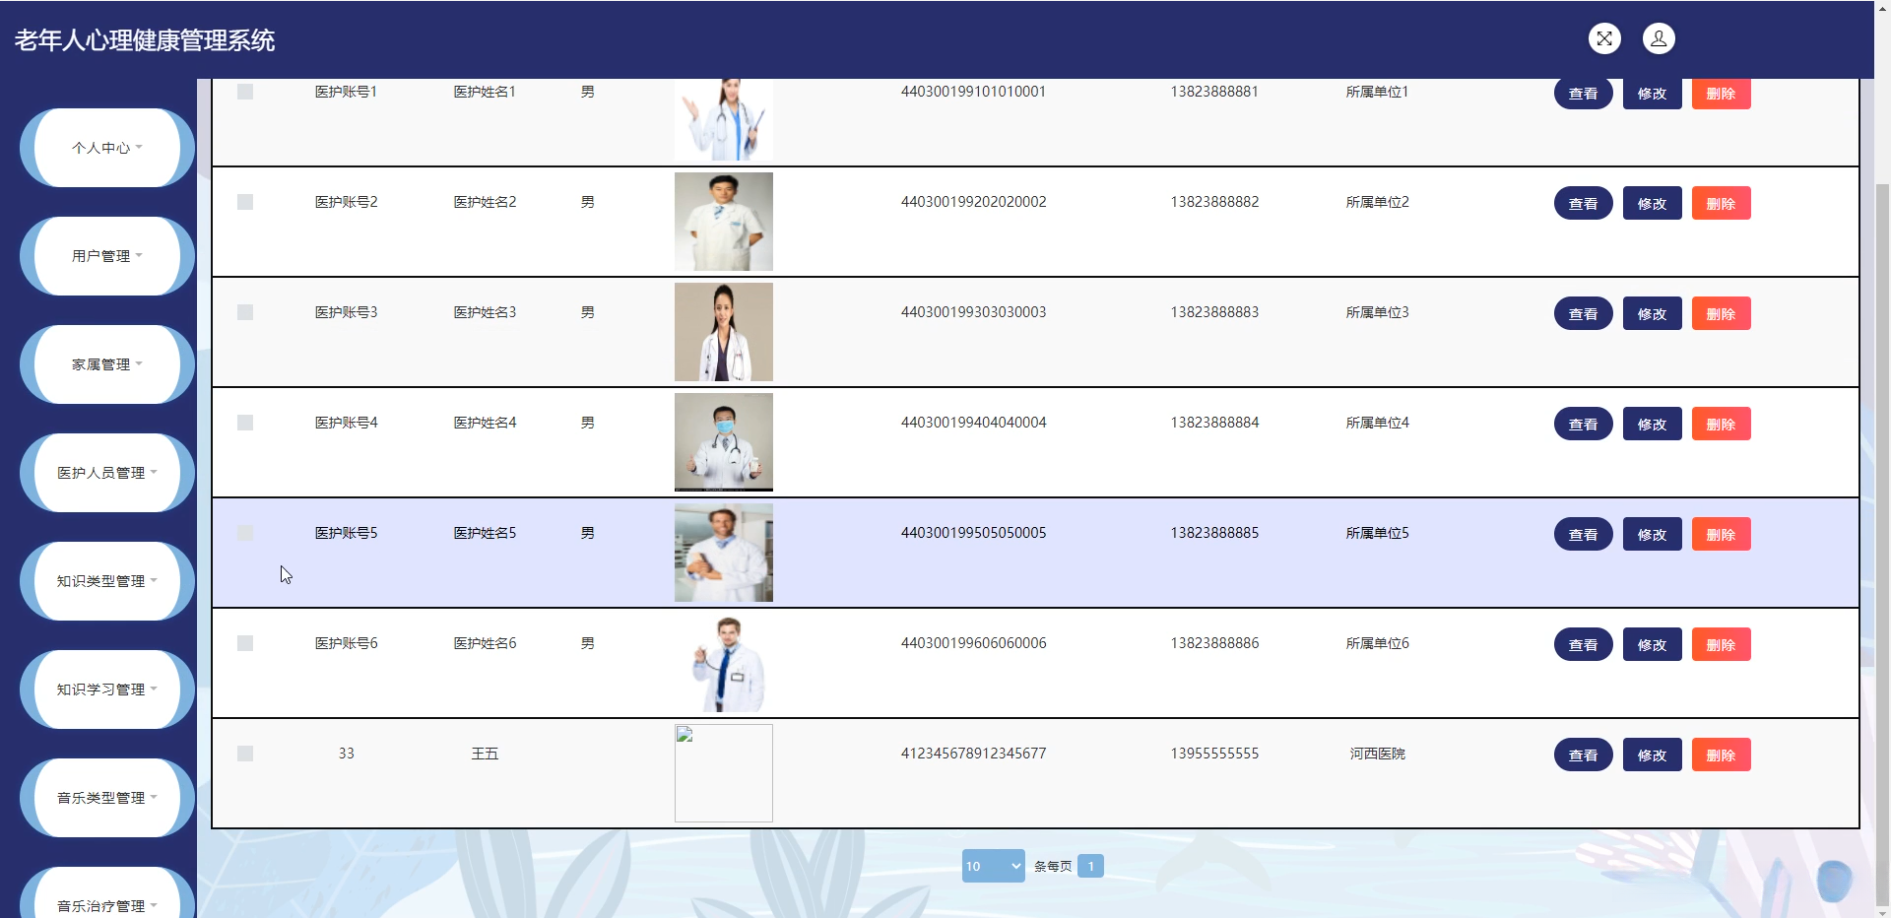Toggle fullscreen with the expand icon
Viewport: 1891px width, 918px height.
coord(1604,39)
